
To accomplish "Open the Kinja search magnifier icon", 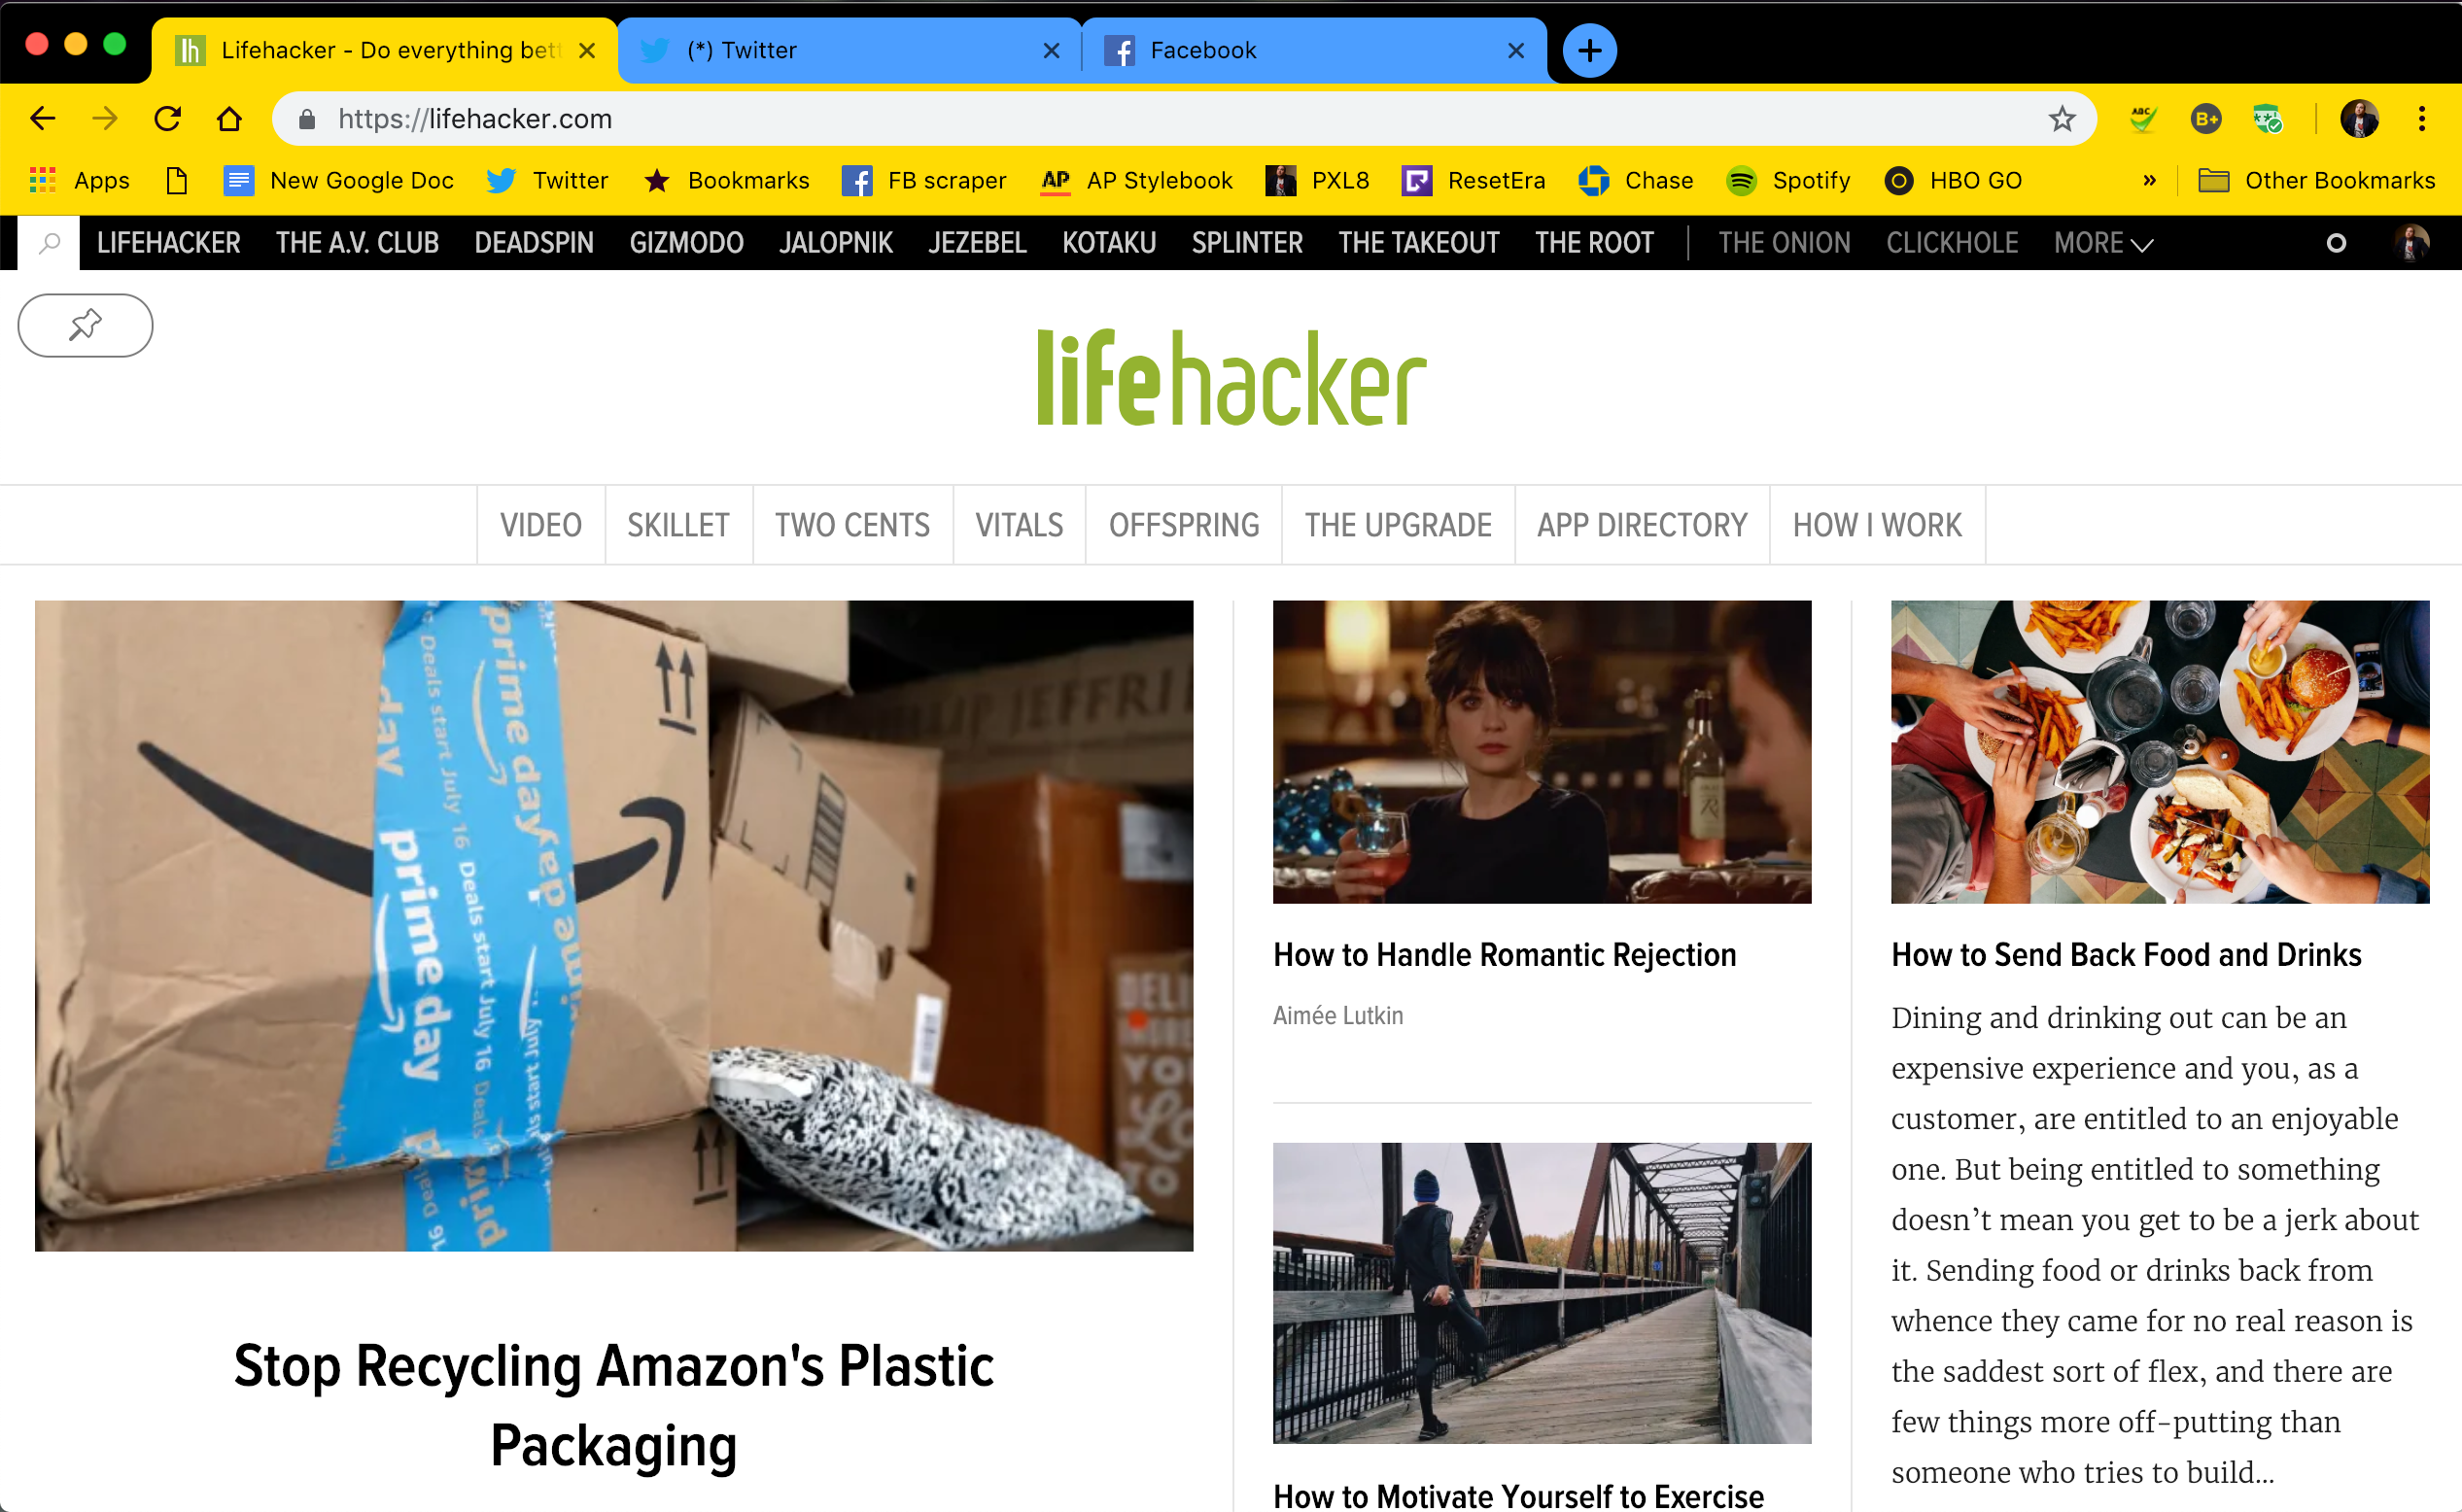I will [x=49, y=243].
